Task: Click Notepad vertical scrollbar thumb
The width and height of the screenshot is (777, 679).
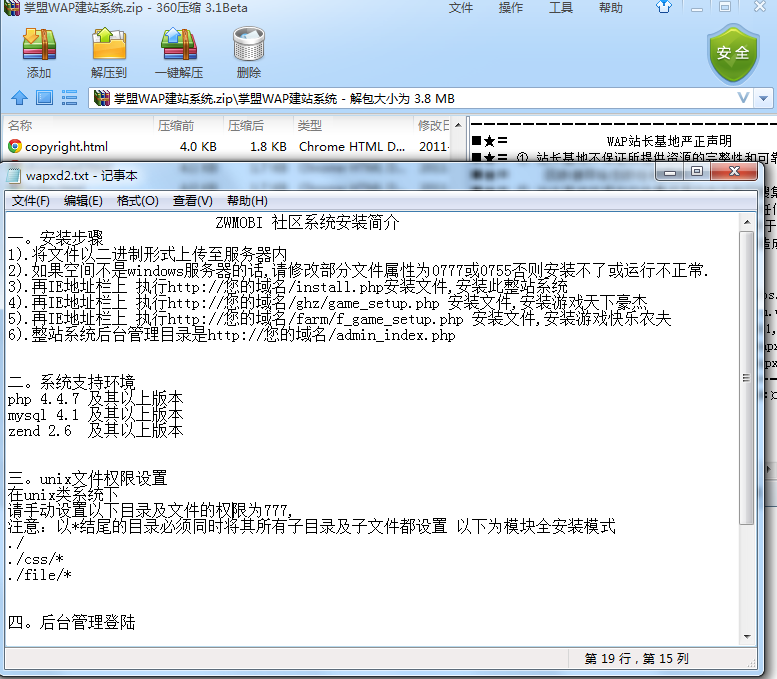Action: coord(747,378)
